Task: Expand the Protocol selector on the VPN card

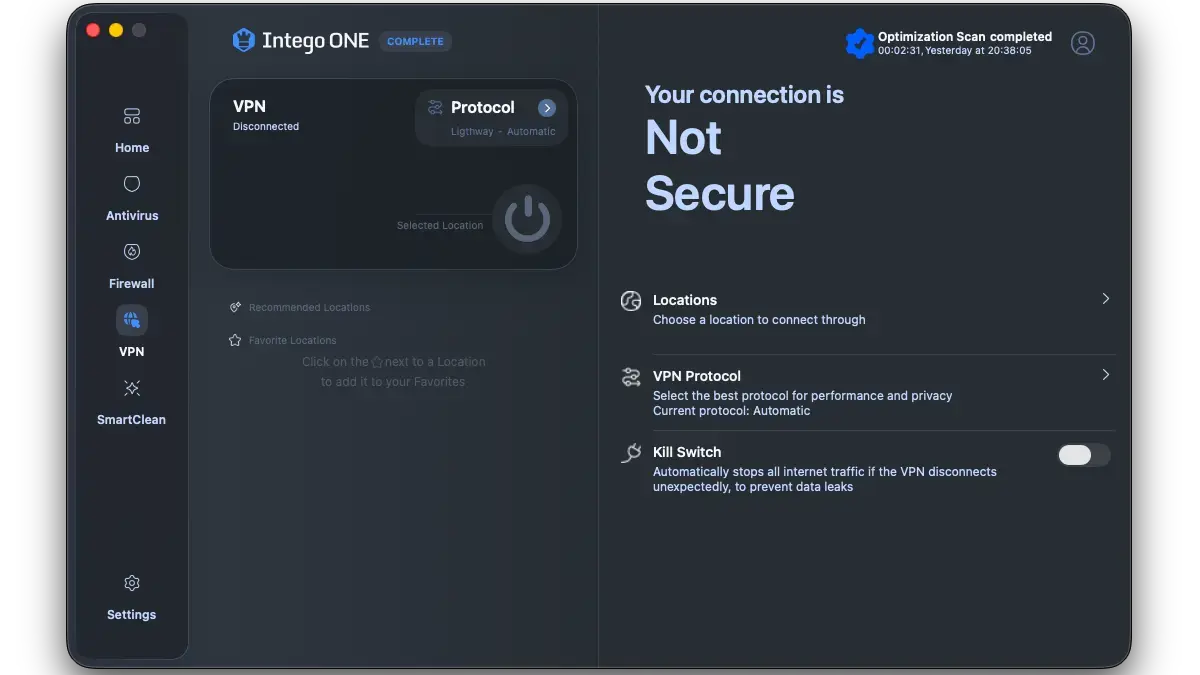Action: (547, 107)
